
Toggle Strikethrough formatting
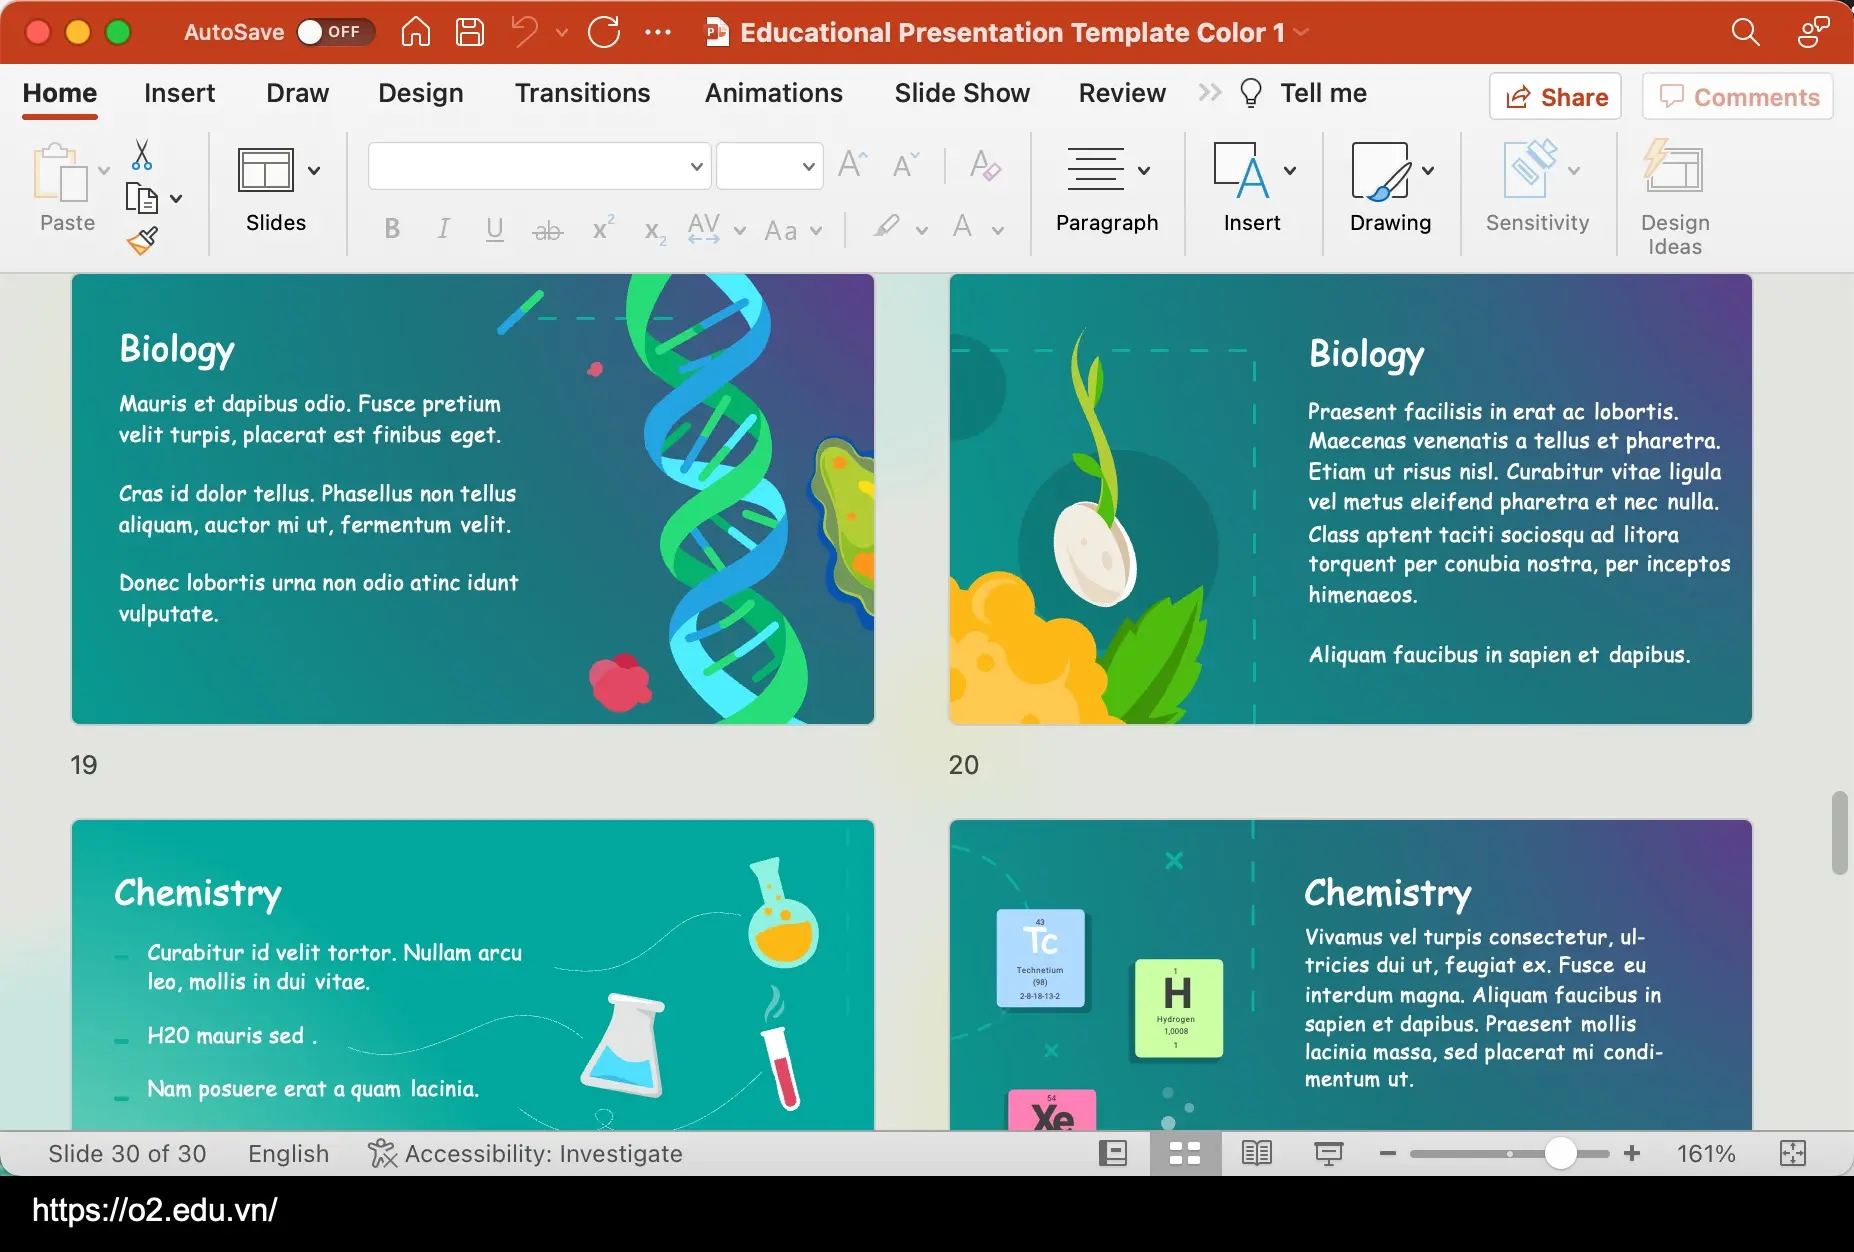[x=547, y=230]
